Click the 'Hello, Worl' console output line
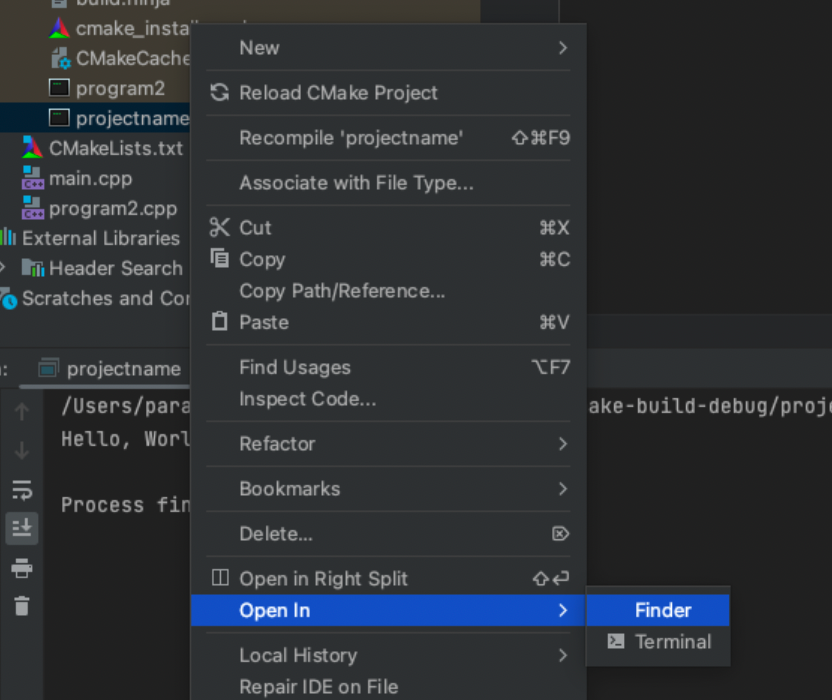The width and height of the screenshot is (832, 700). tap(125, 439)
